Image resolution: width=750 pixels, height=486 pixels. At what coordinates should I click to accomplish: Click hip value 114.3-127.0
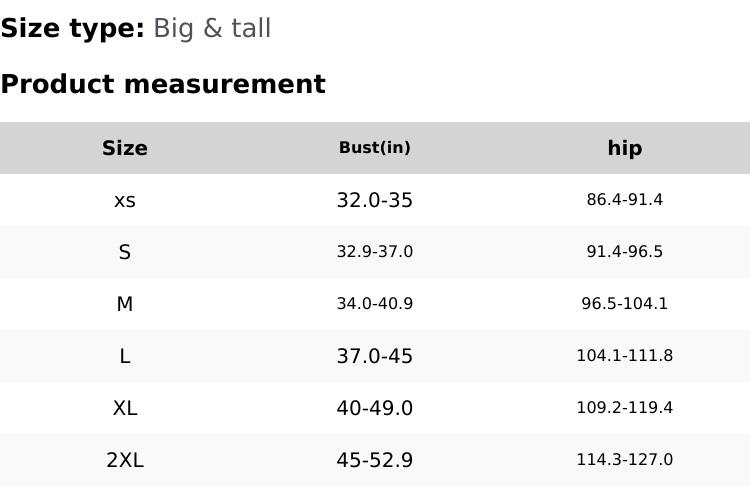[x=625, y=460]
